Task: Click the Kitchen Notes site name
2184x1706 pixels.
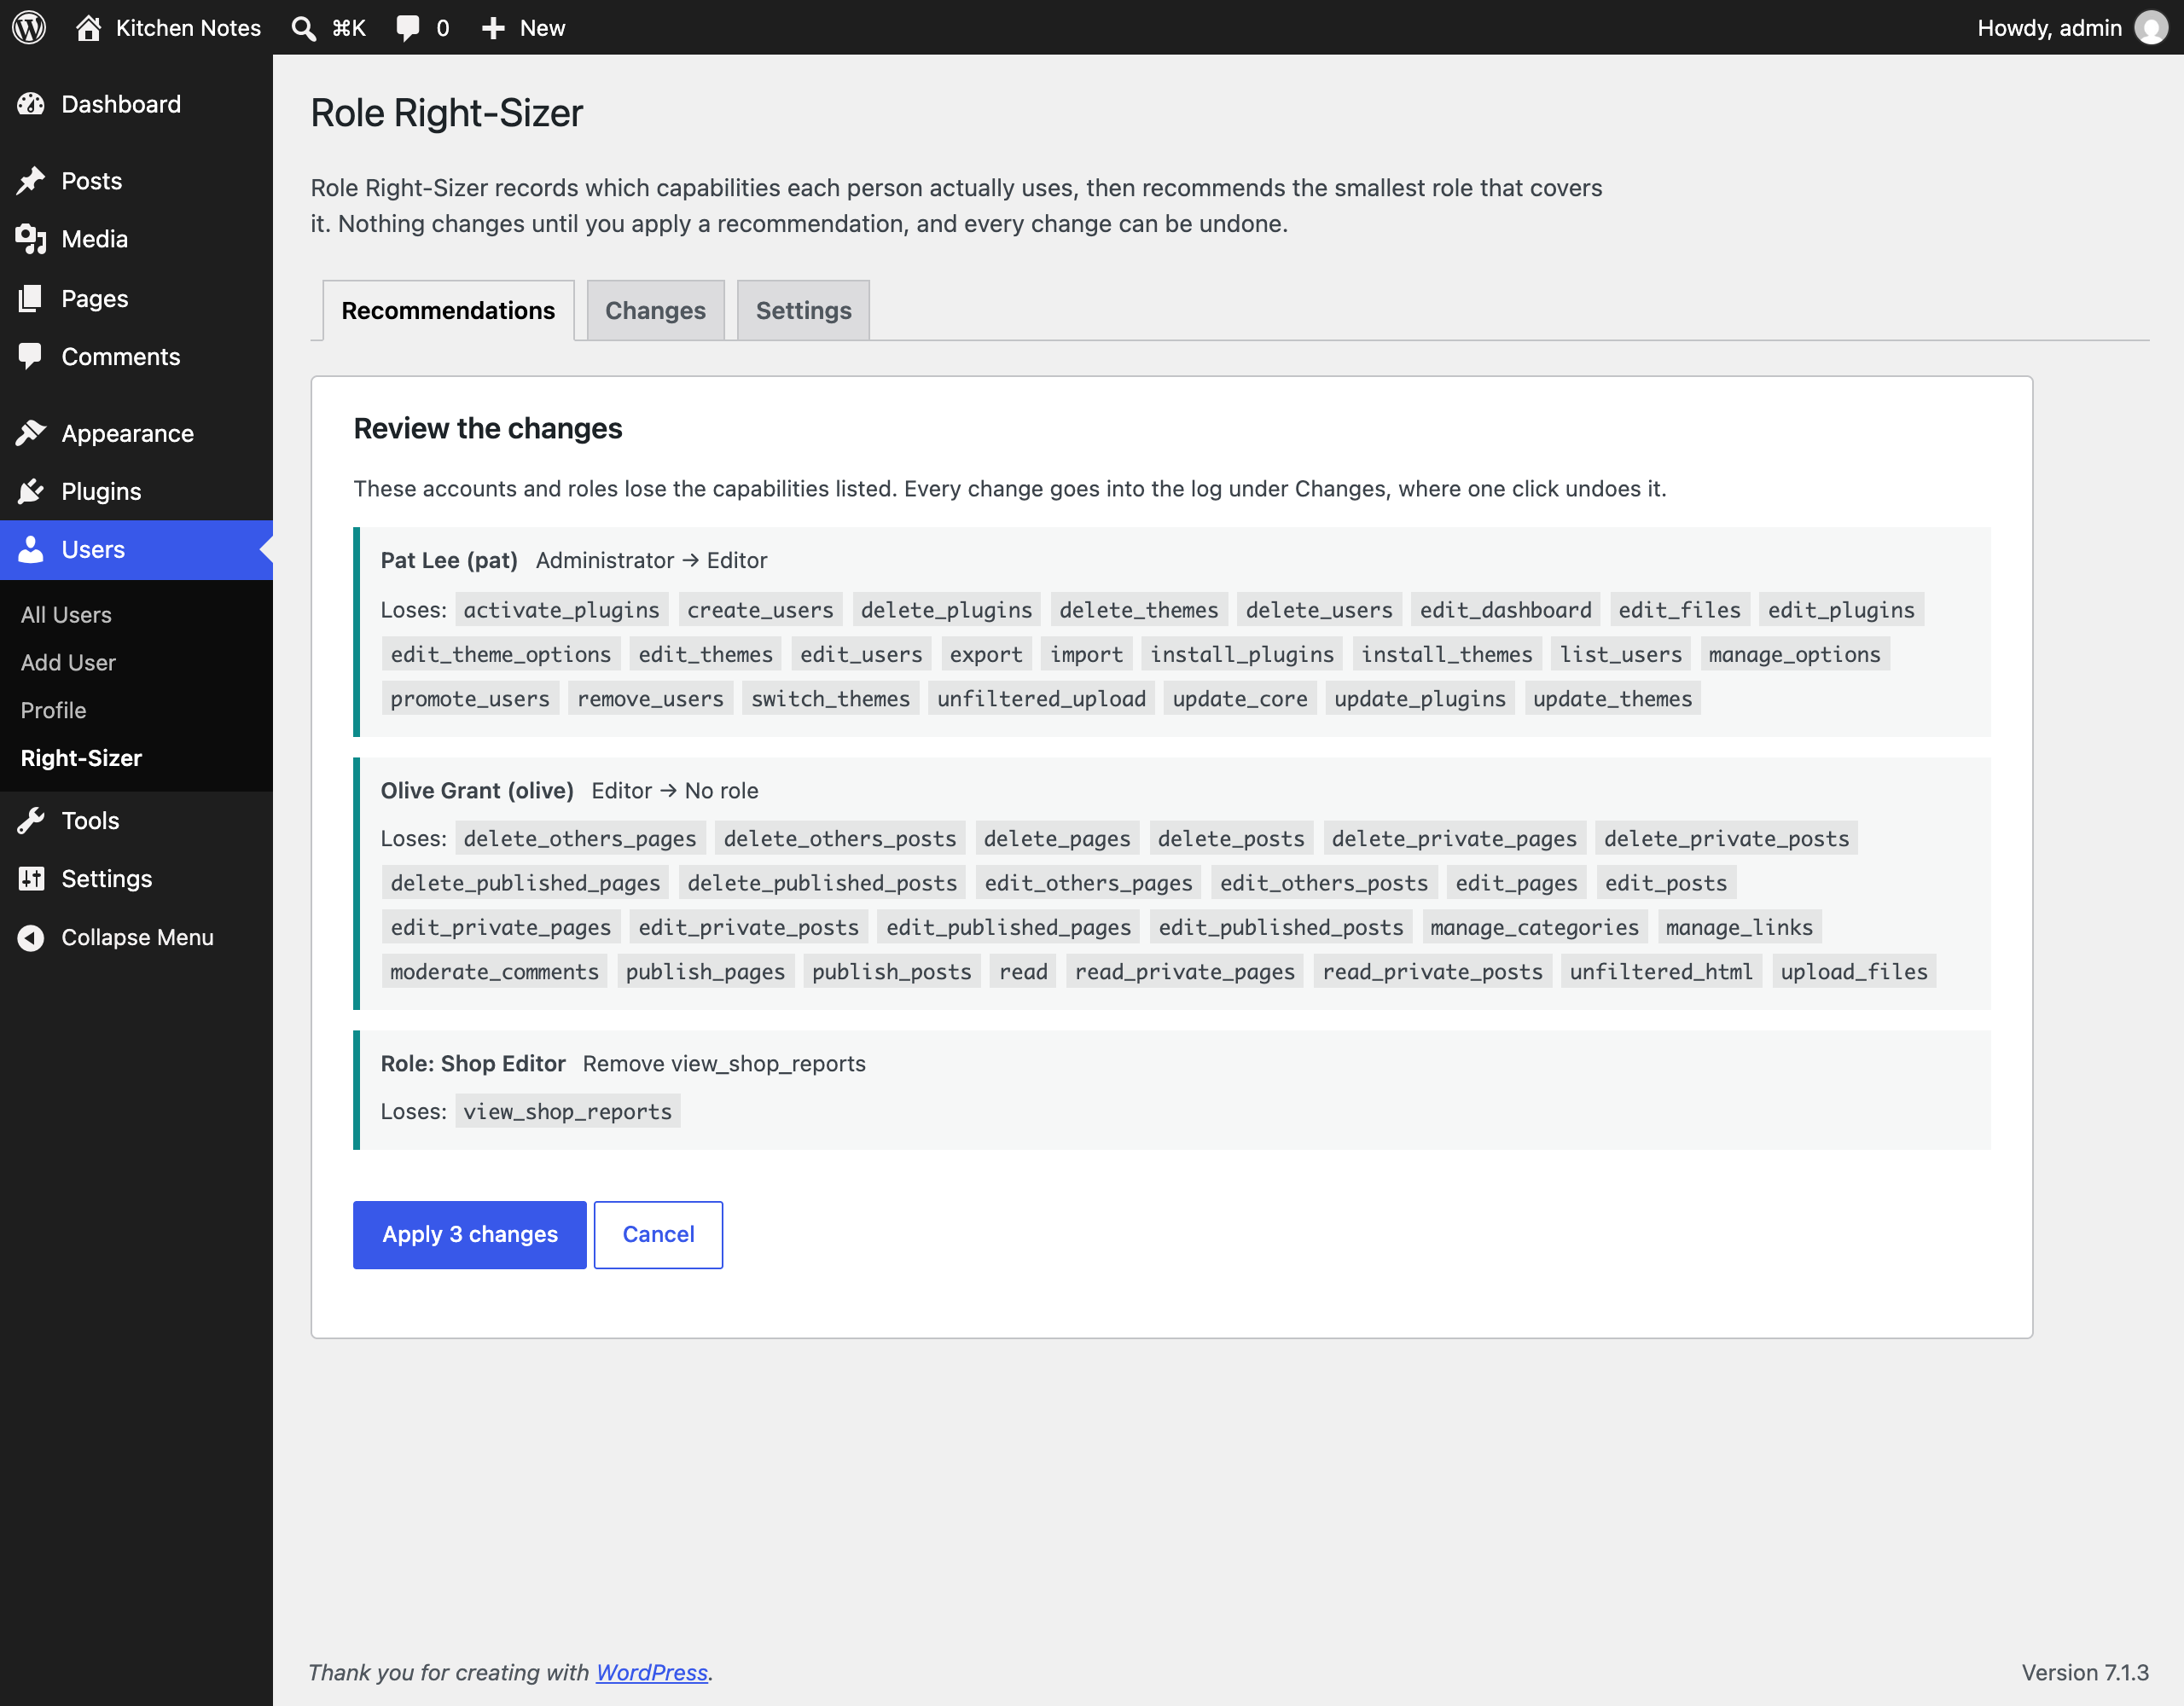Action: [x=188, y=28]
